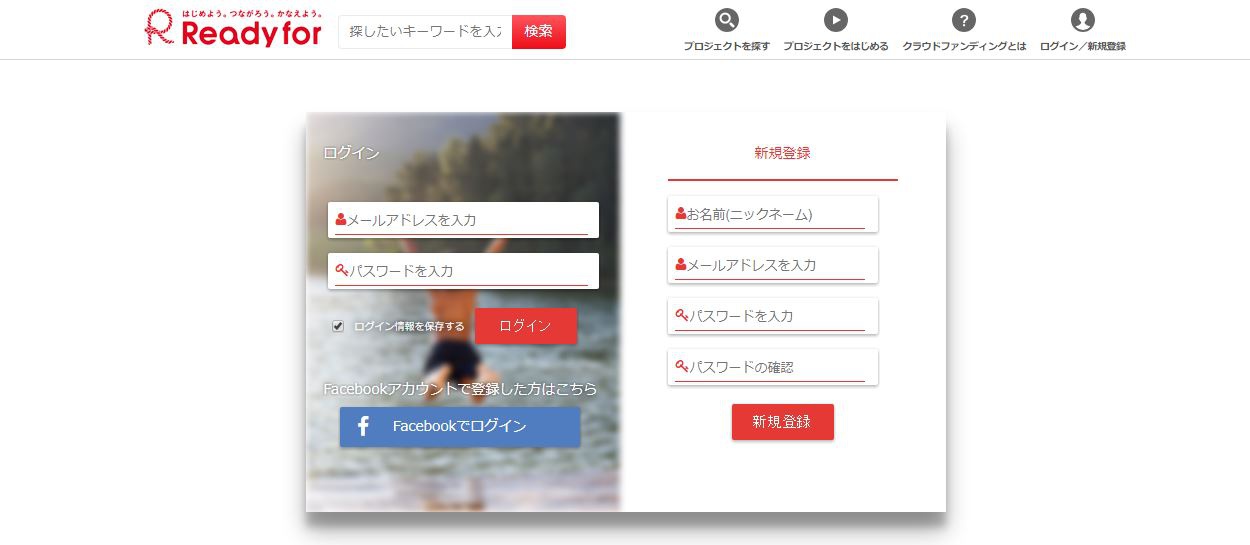Open the magnifier search projects icon
Viewport: 1250px width, 545px height.
pos(727,20)
